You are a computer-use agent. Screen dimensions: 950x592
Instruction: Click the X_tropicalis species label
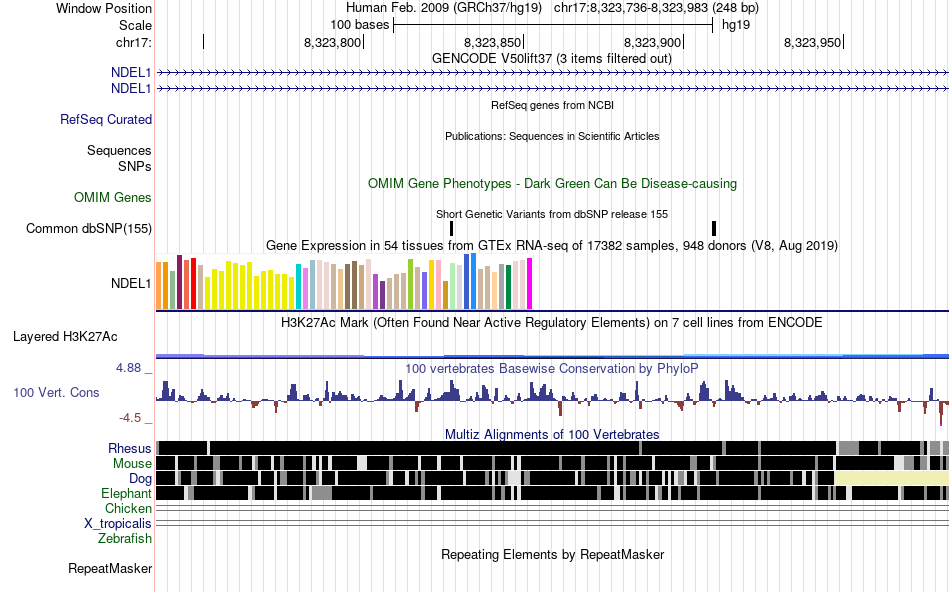[118, 524]
